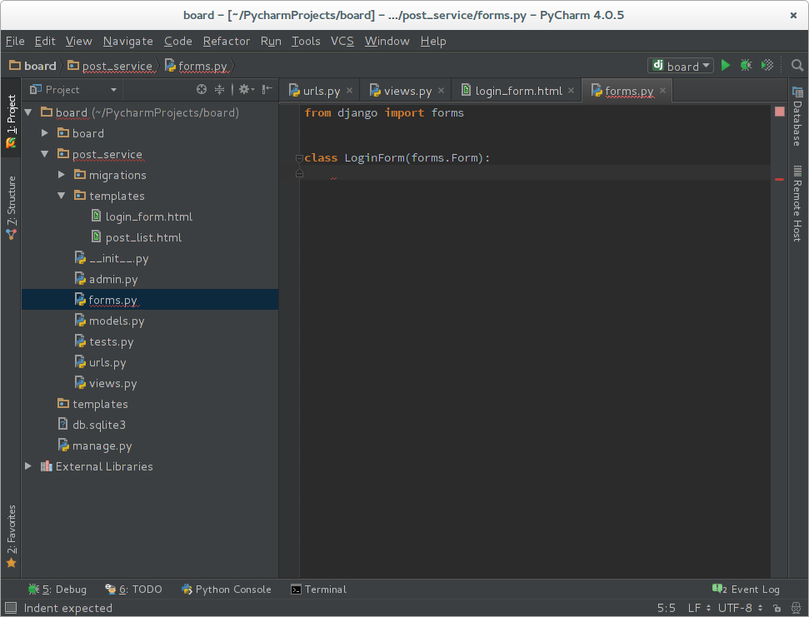Expand the inner board folder
This screenshot has height=617, width=809.
45,133
